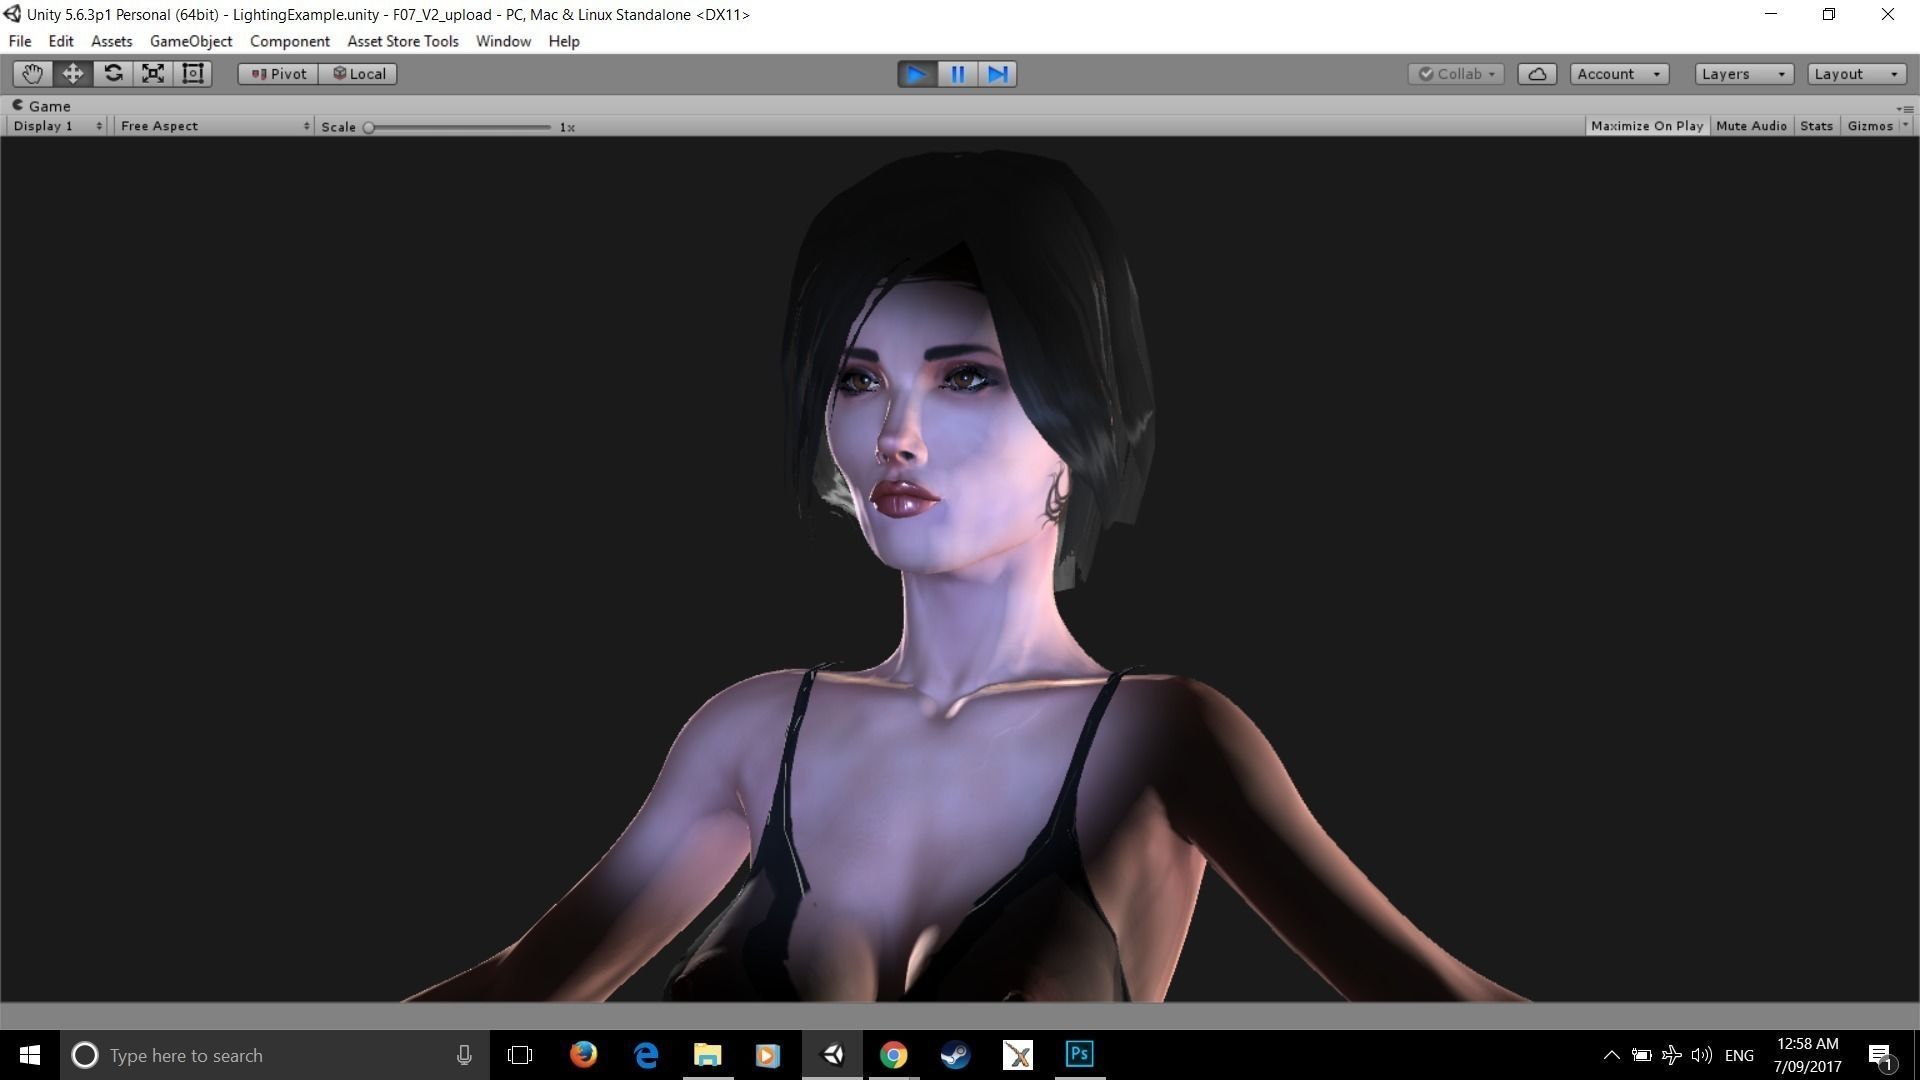This screenshot has width=1920, height=1080.
Task: Pause the running game
Action: (957, 74)
